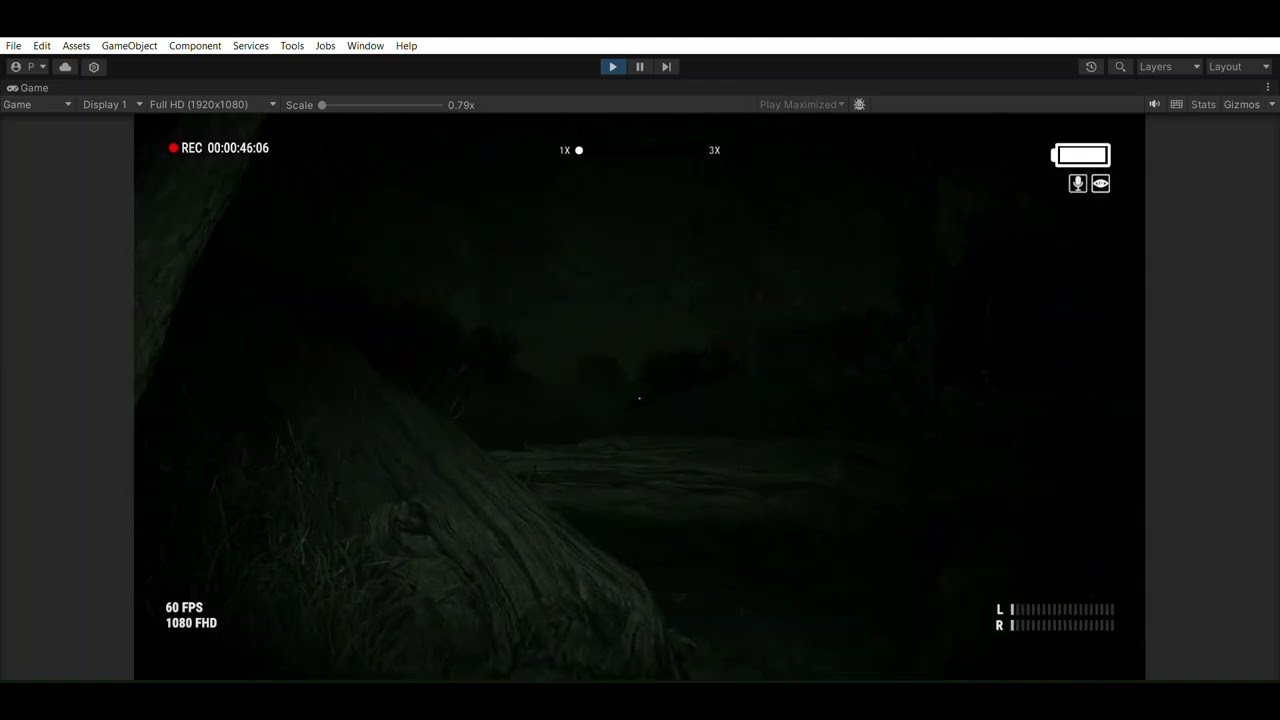This screenshot has width=1280, height=720.
Task: Open the Assets menu
Action: coord(76,46)
